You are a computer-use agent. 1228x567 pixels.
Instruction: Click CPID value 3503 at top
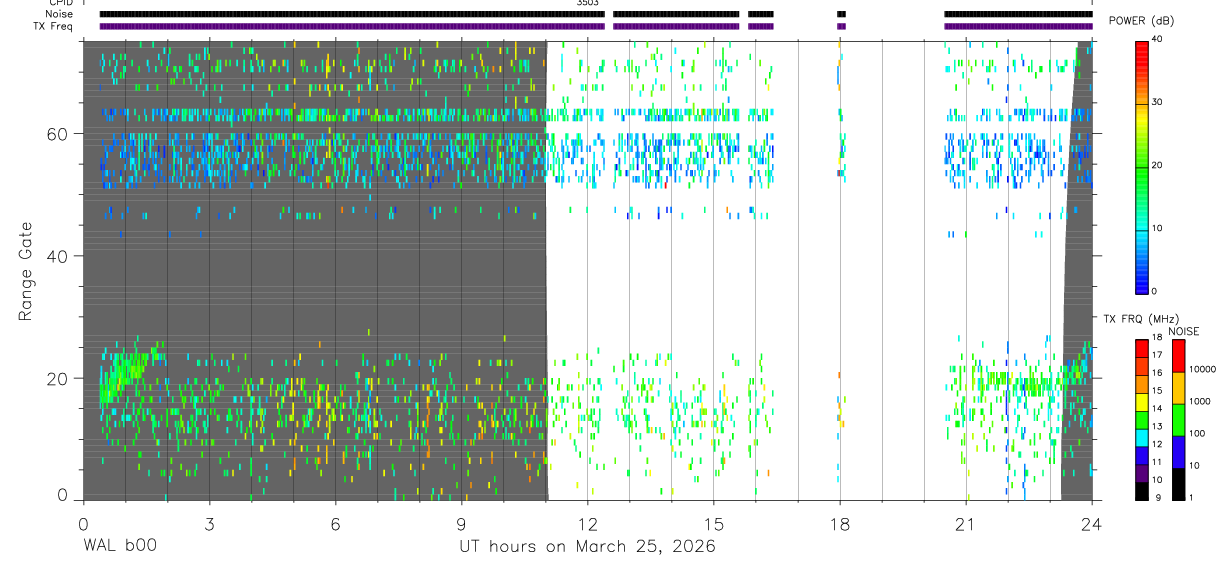588,3
